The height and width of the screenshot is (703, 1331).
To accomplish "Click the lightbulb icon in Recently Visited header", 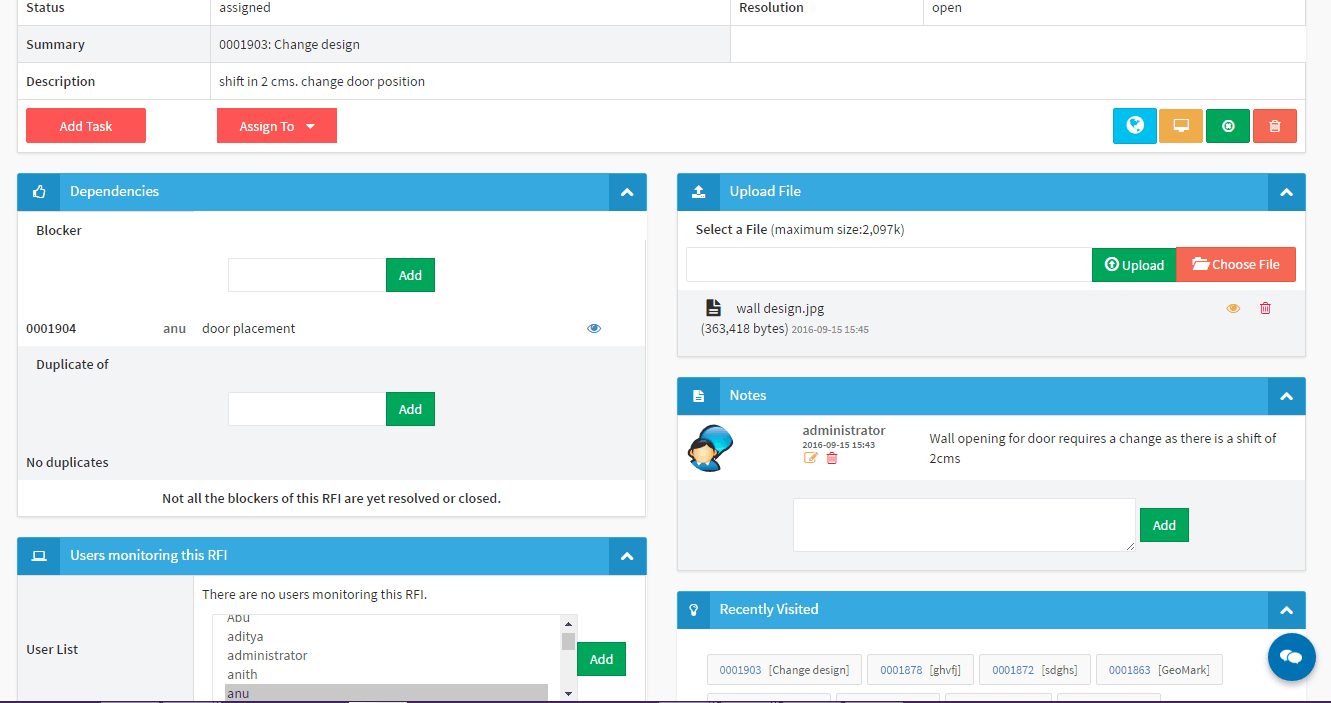I will [x=694, y=610].
